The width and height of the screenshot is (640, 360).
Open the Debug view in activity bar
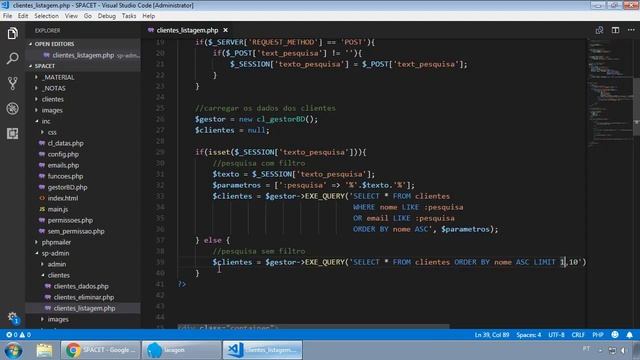click(12, 109)
